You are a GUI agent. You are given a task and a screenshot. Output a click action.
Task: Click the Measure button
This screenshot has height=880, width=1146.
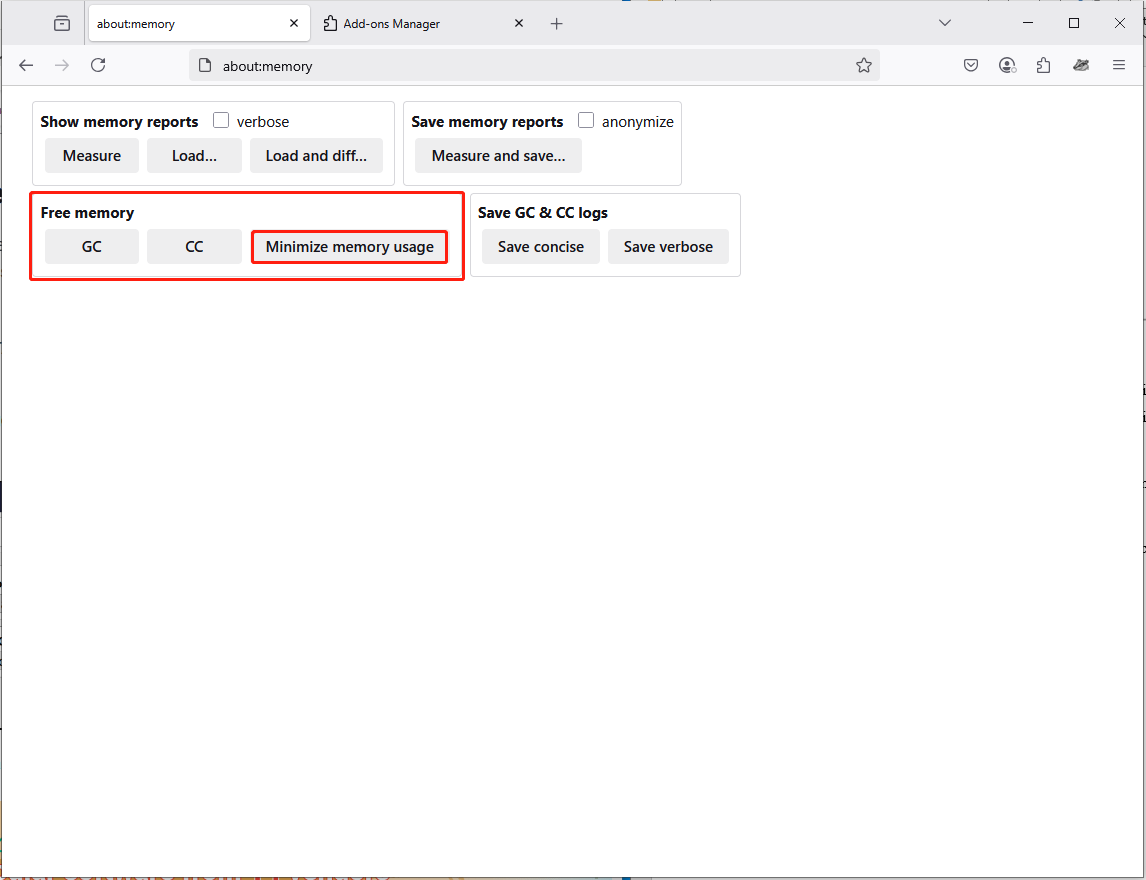[x=92, y=156]
